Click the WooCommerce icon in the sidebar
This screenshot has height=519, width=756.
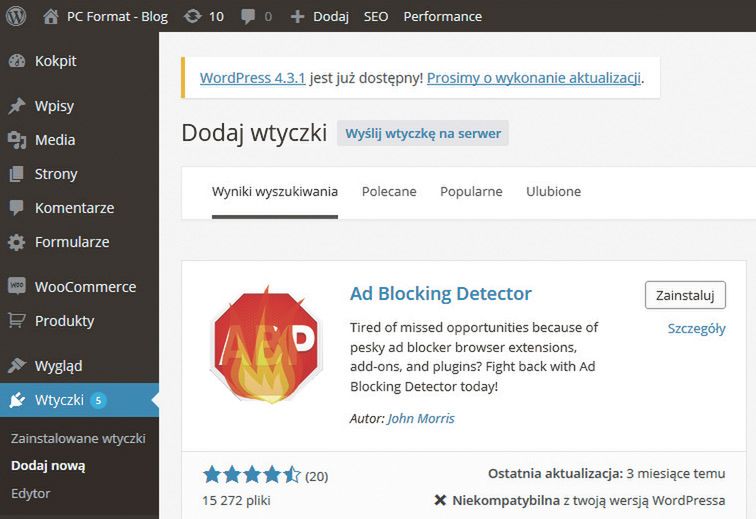point(16,286)
